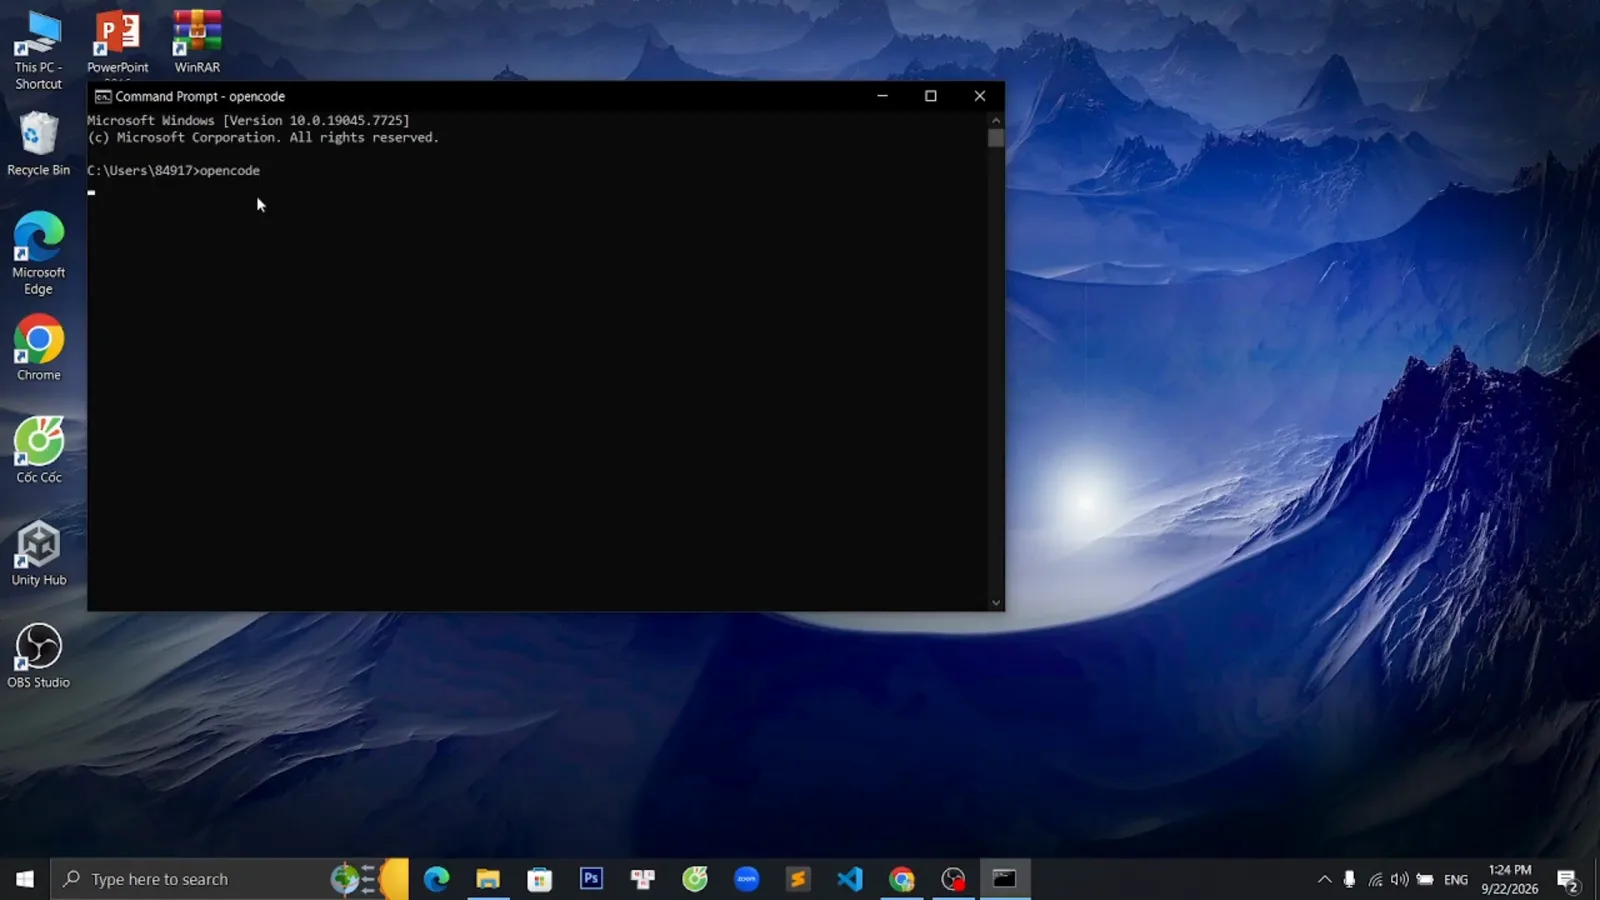Launch Microsoft Edge from the taskbar
The image size is (1600, 900).
[436, 879]
